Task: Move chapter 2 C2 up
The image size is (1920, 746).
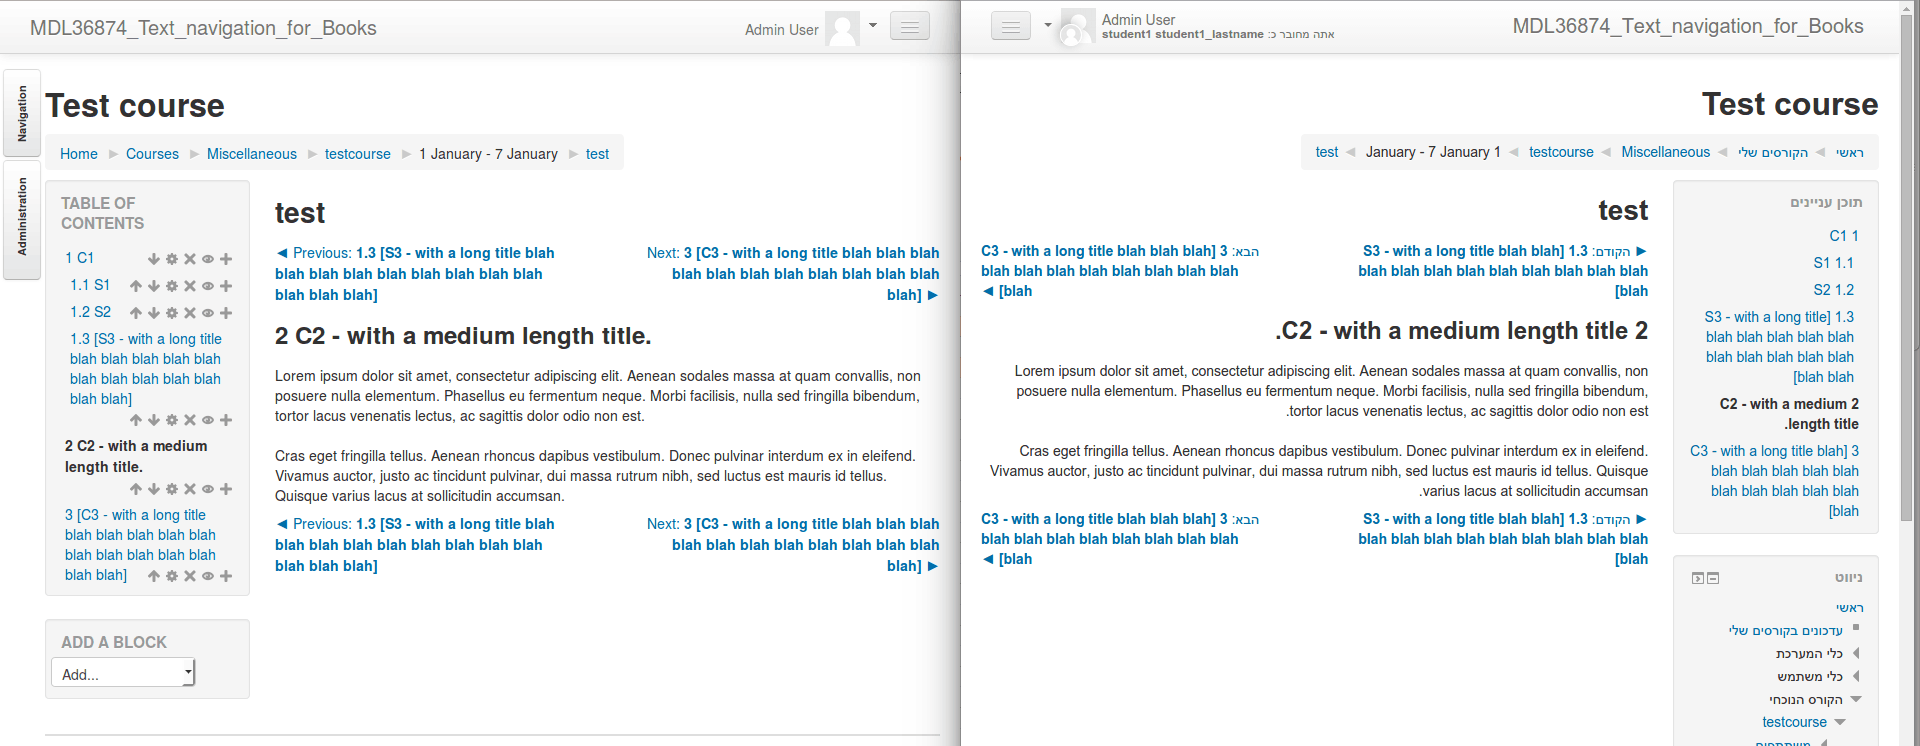Action: click(x=136, y=489)
